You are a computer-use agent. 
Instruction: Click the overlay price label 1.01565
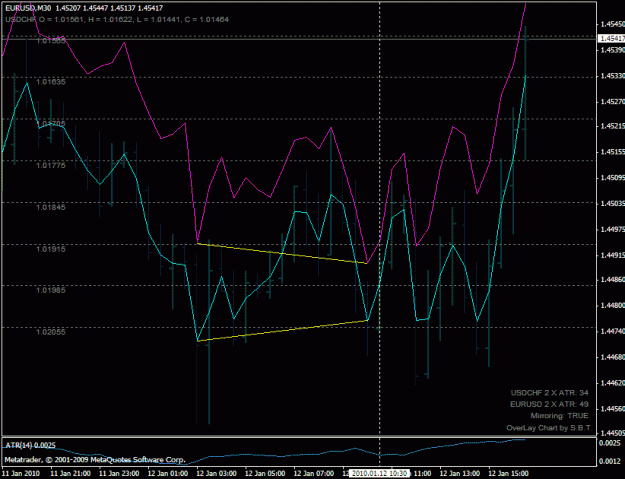51,40
